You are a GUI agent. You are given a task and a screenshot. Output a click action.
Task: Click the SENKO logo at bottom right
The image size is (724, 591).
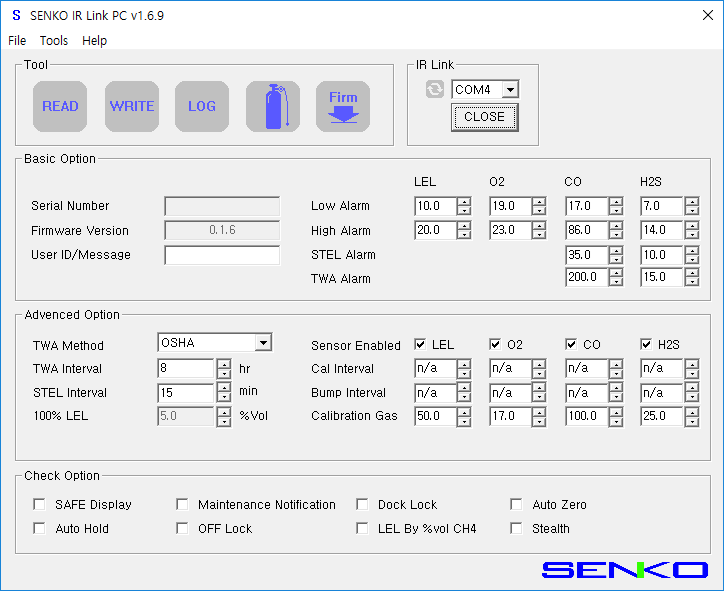[x=624, y=570]
